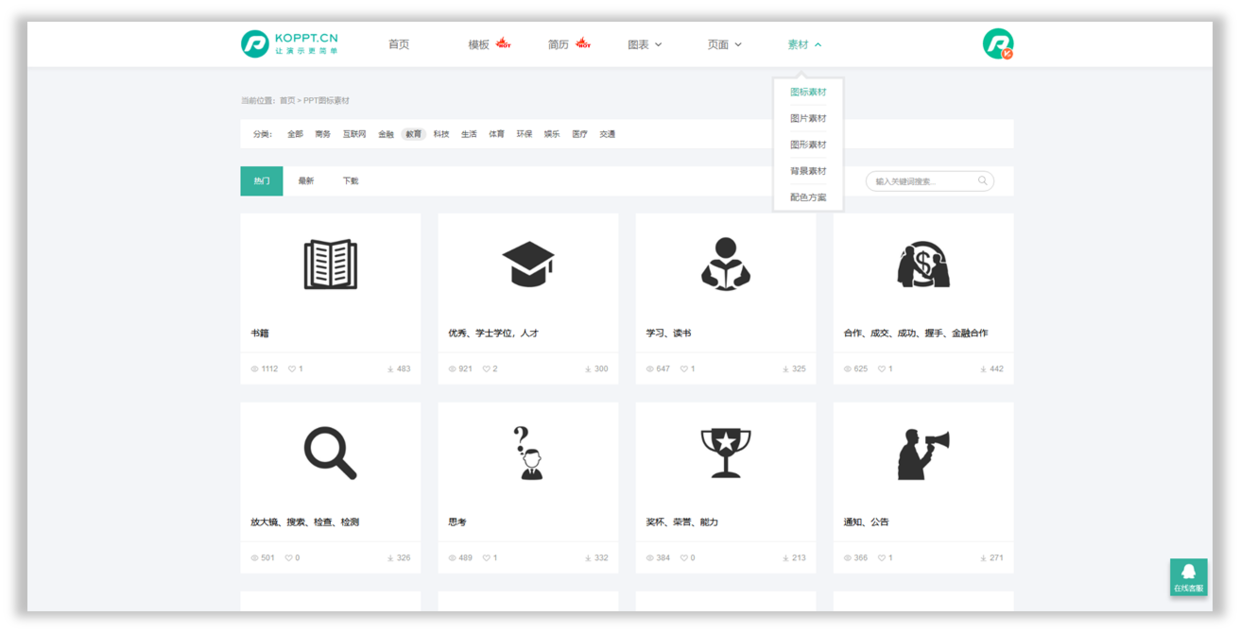The image size is (1240, 633).
Task: Open the megaphone 通知、公告 icon
Action: [923, 454]
